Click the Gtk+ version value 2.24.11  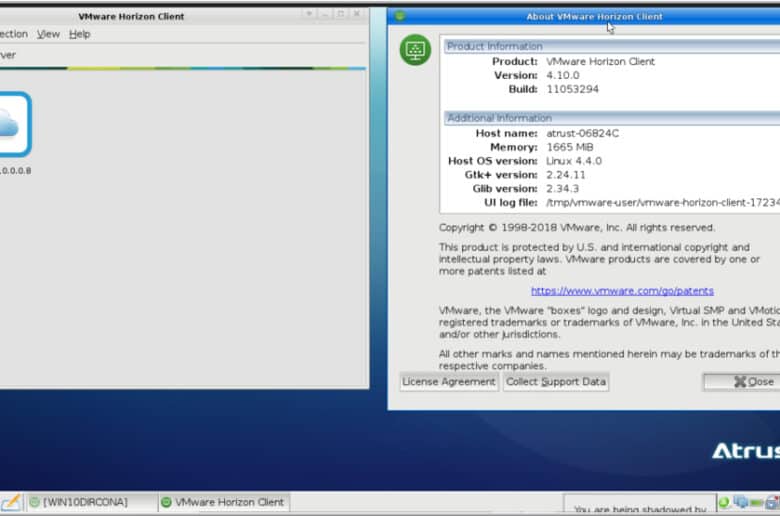tap(566, 175)
